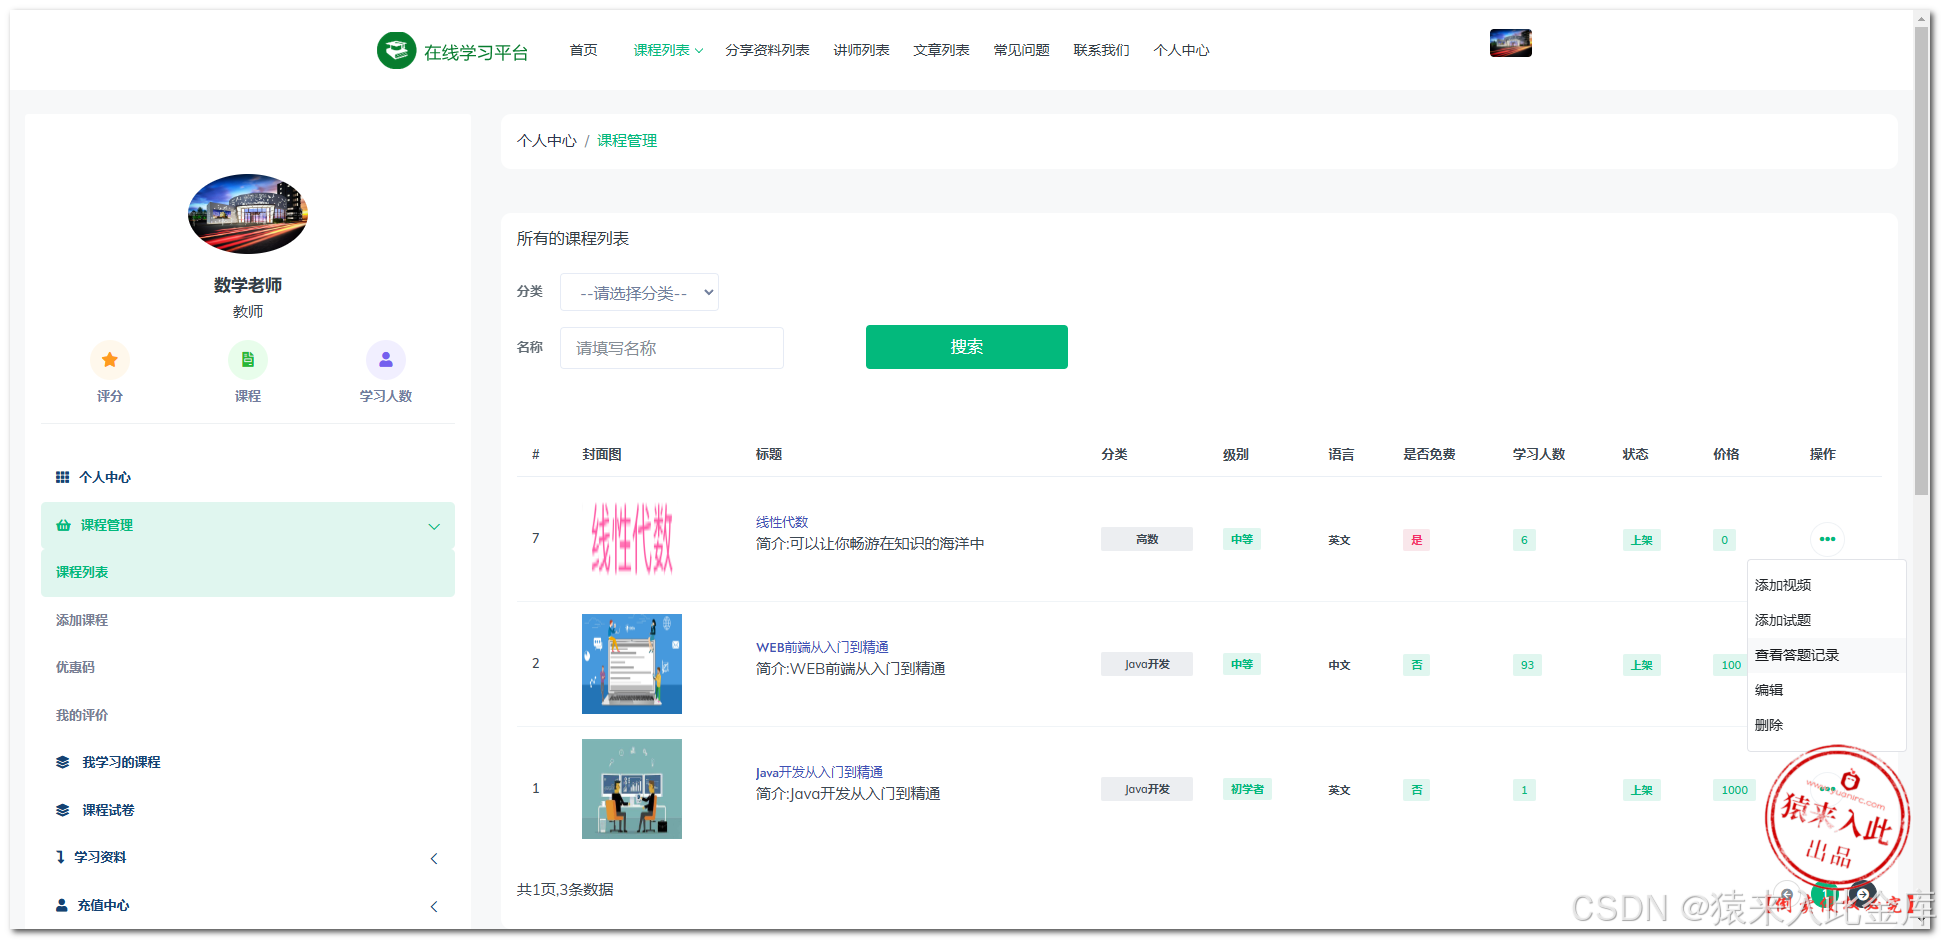The width and height of the screenshot is (1941, 940).
Task: Open the --请选择分类-- category dropdown
Action: point(639,292)
